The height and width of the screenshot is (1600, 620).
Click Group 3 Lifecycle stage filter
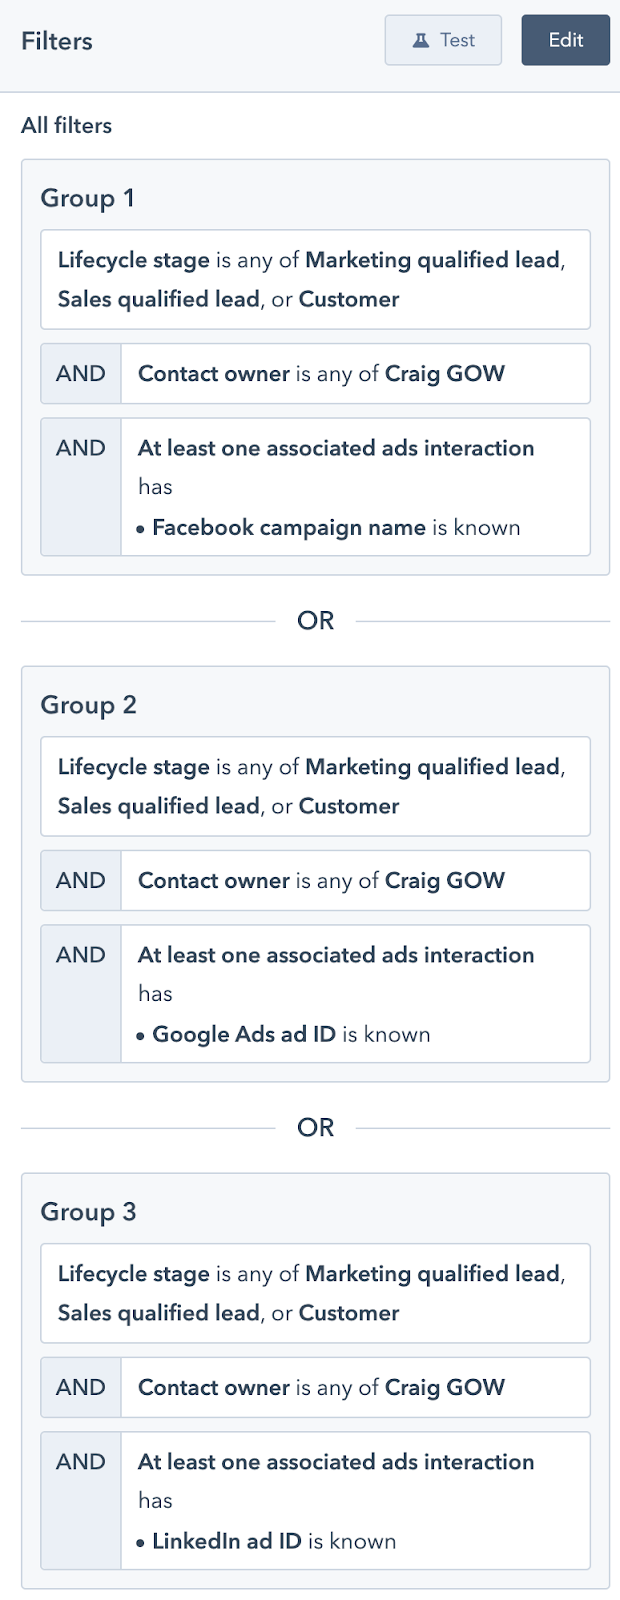tap(315, 1293)
